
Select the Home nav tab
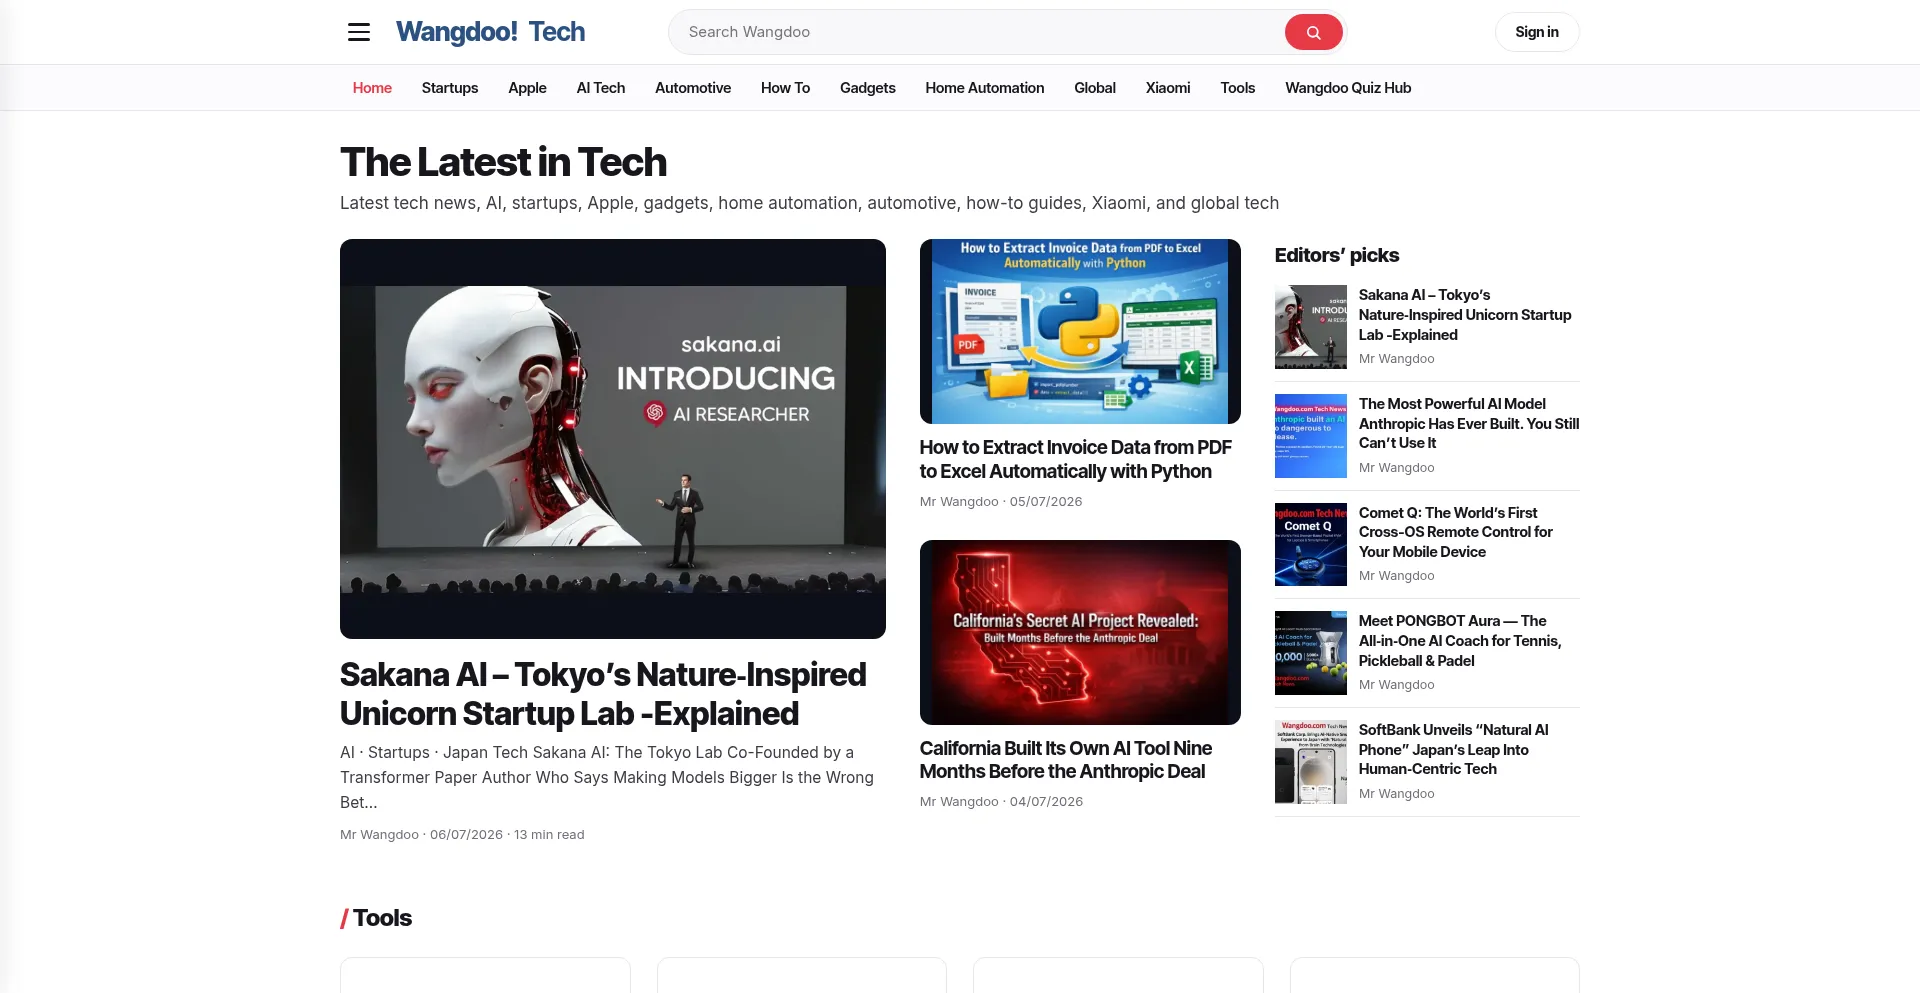coord(372,88)
